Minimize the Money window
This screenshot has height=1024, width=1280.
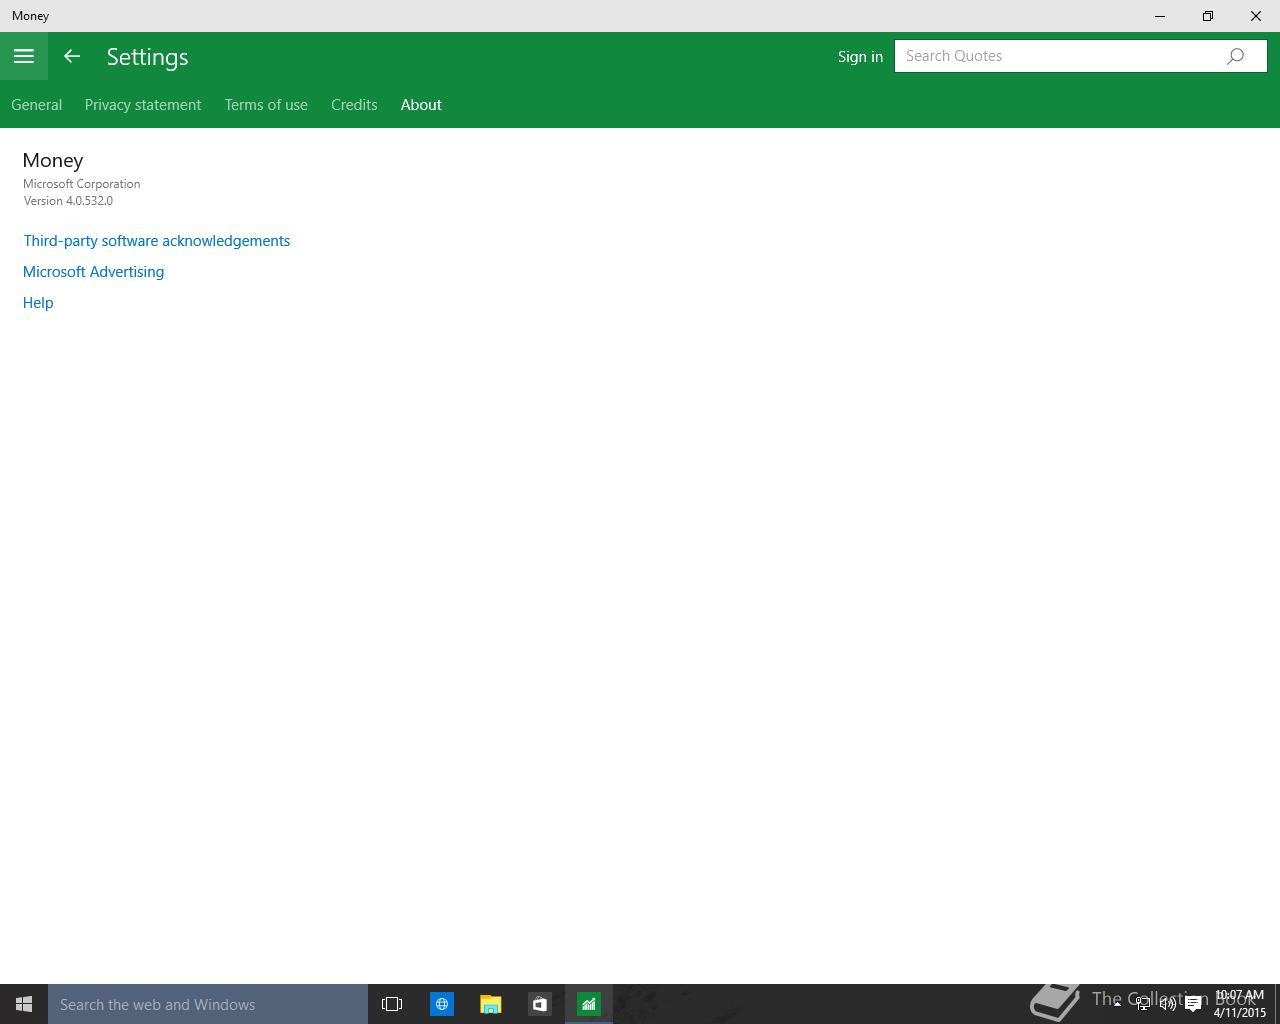(x=1160, y=16)
